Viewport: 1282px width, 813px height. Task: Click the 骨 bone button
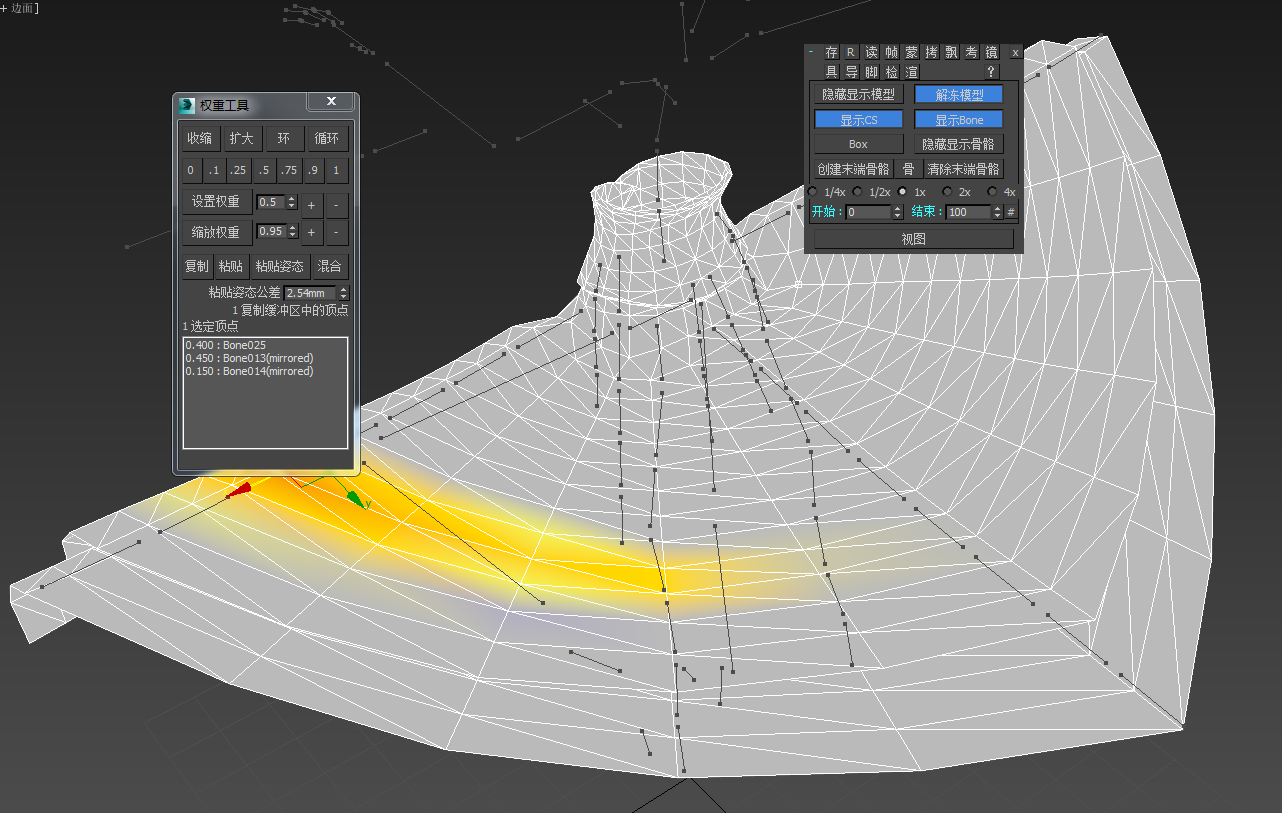point(908,169)
